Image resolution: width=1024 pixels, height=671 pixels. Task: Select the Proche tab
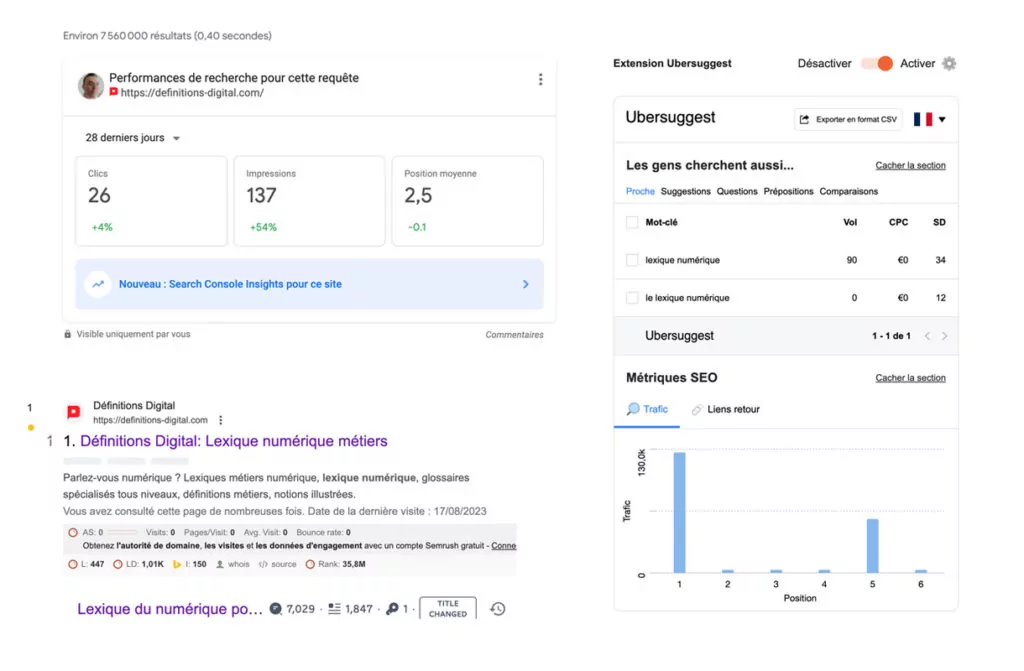coord(640,191)
